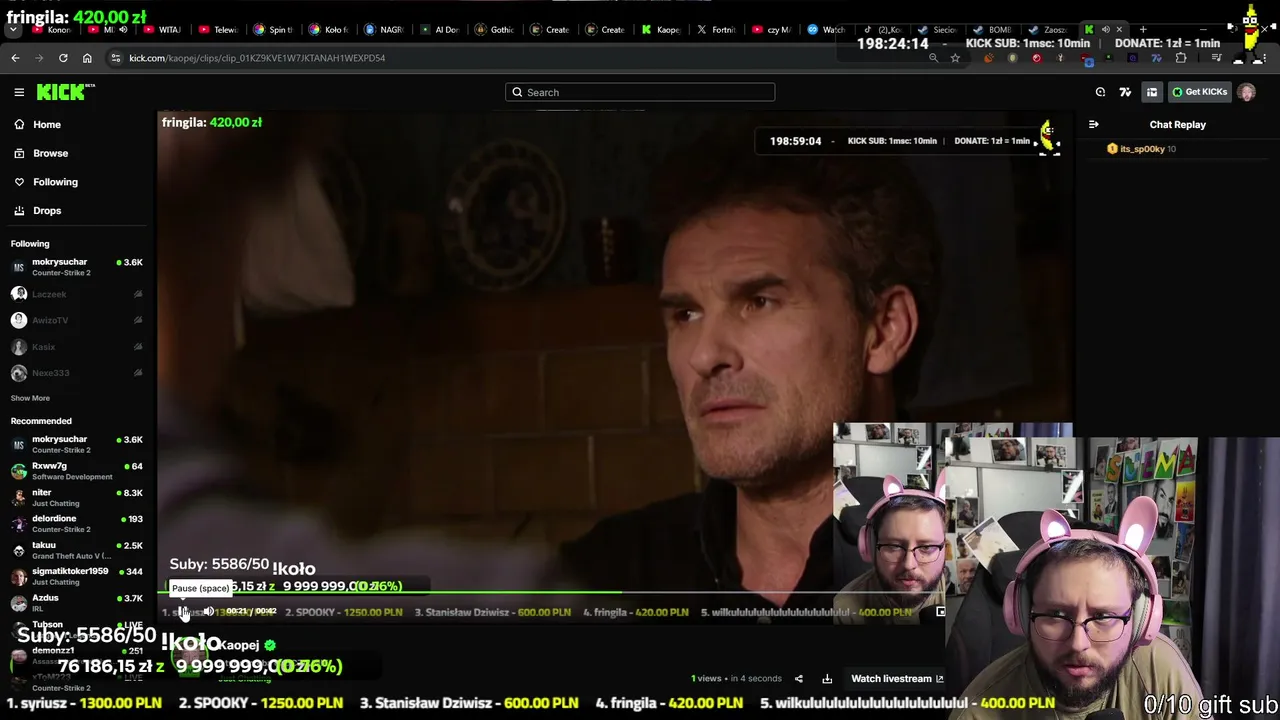Open niter recommended channel
Screen dimensions: 1280x720
(x=77, y=498)
